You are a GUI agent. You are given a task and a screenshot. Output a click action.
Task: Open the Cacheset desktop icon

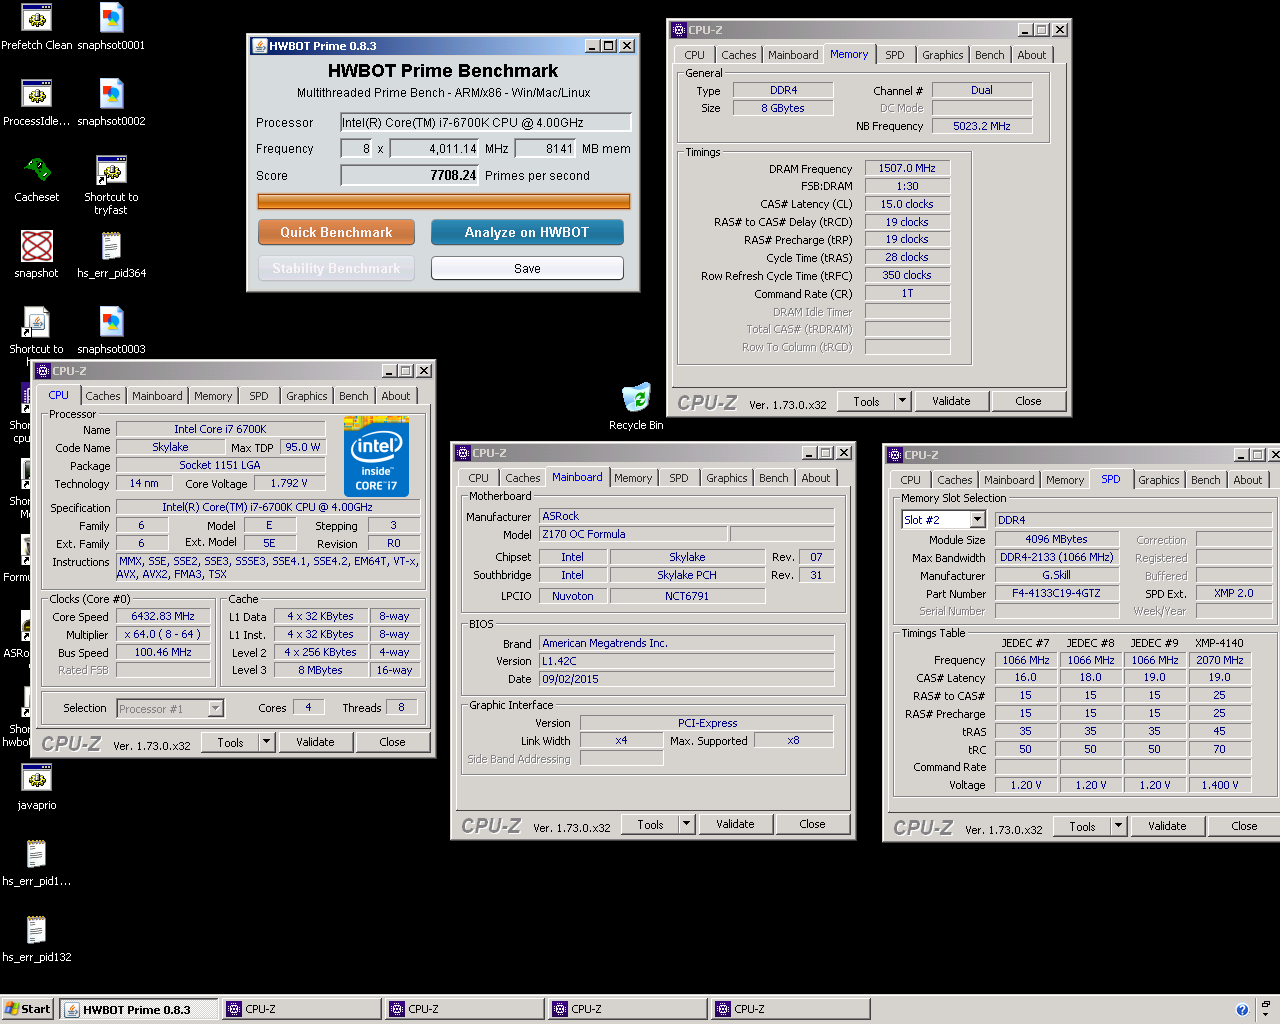[x=37, y=179]
